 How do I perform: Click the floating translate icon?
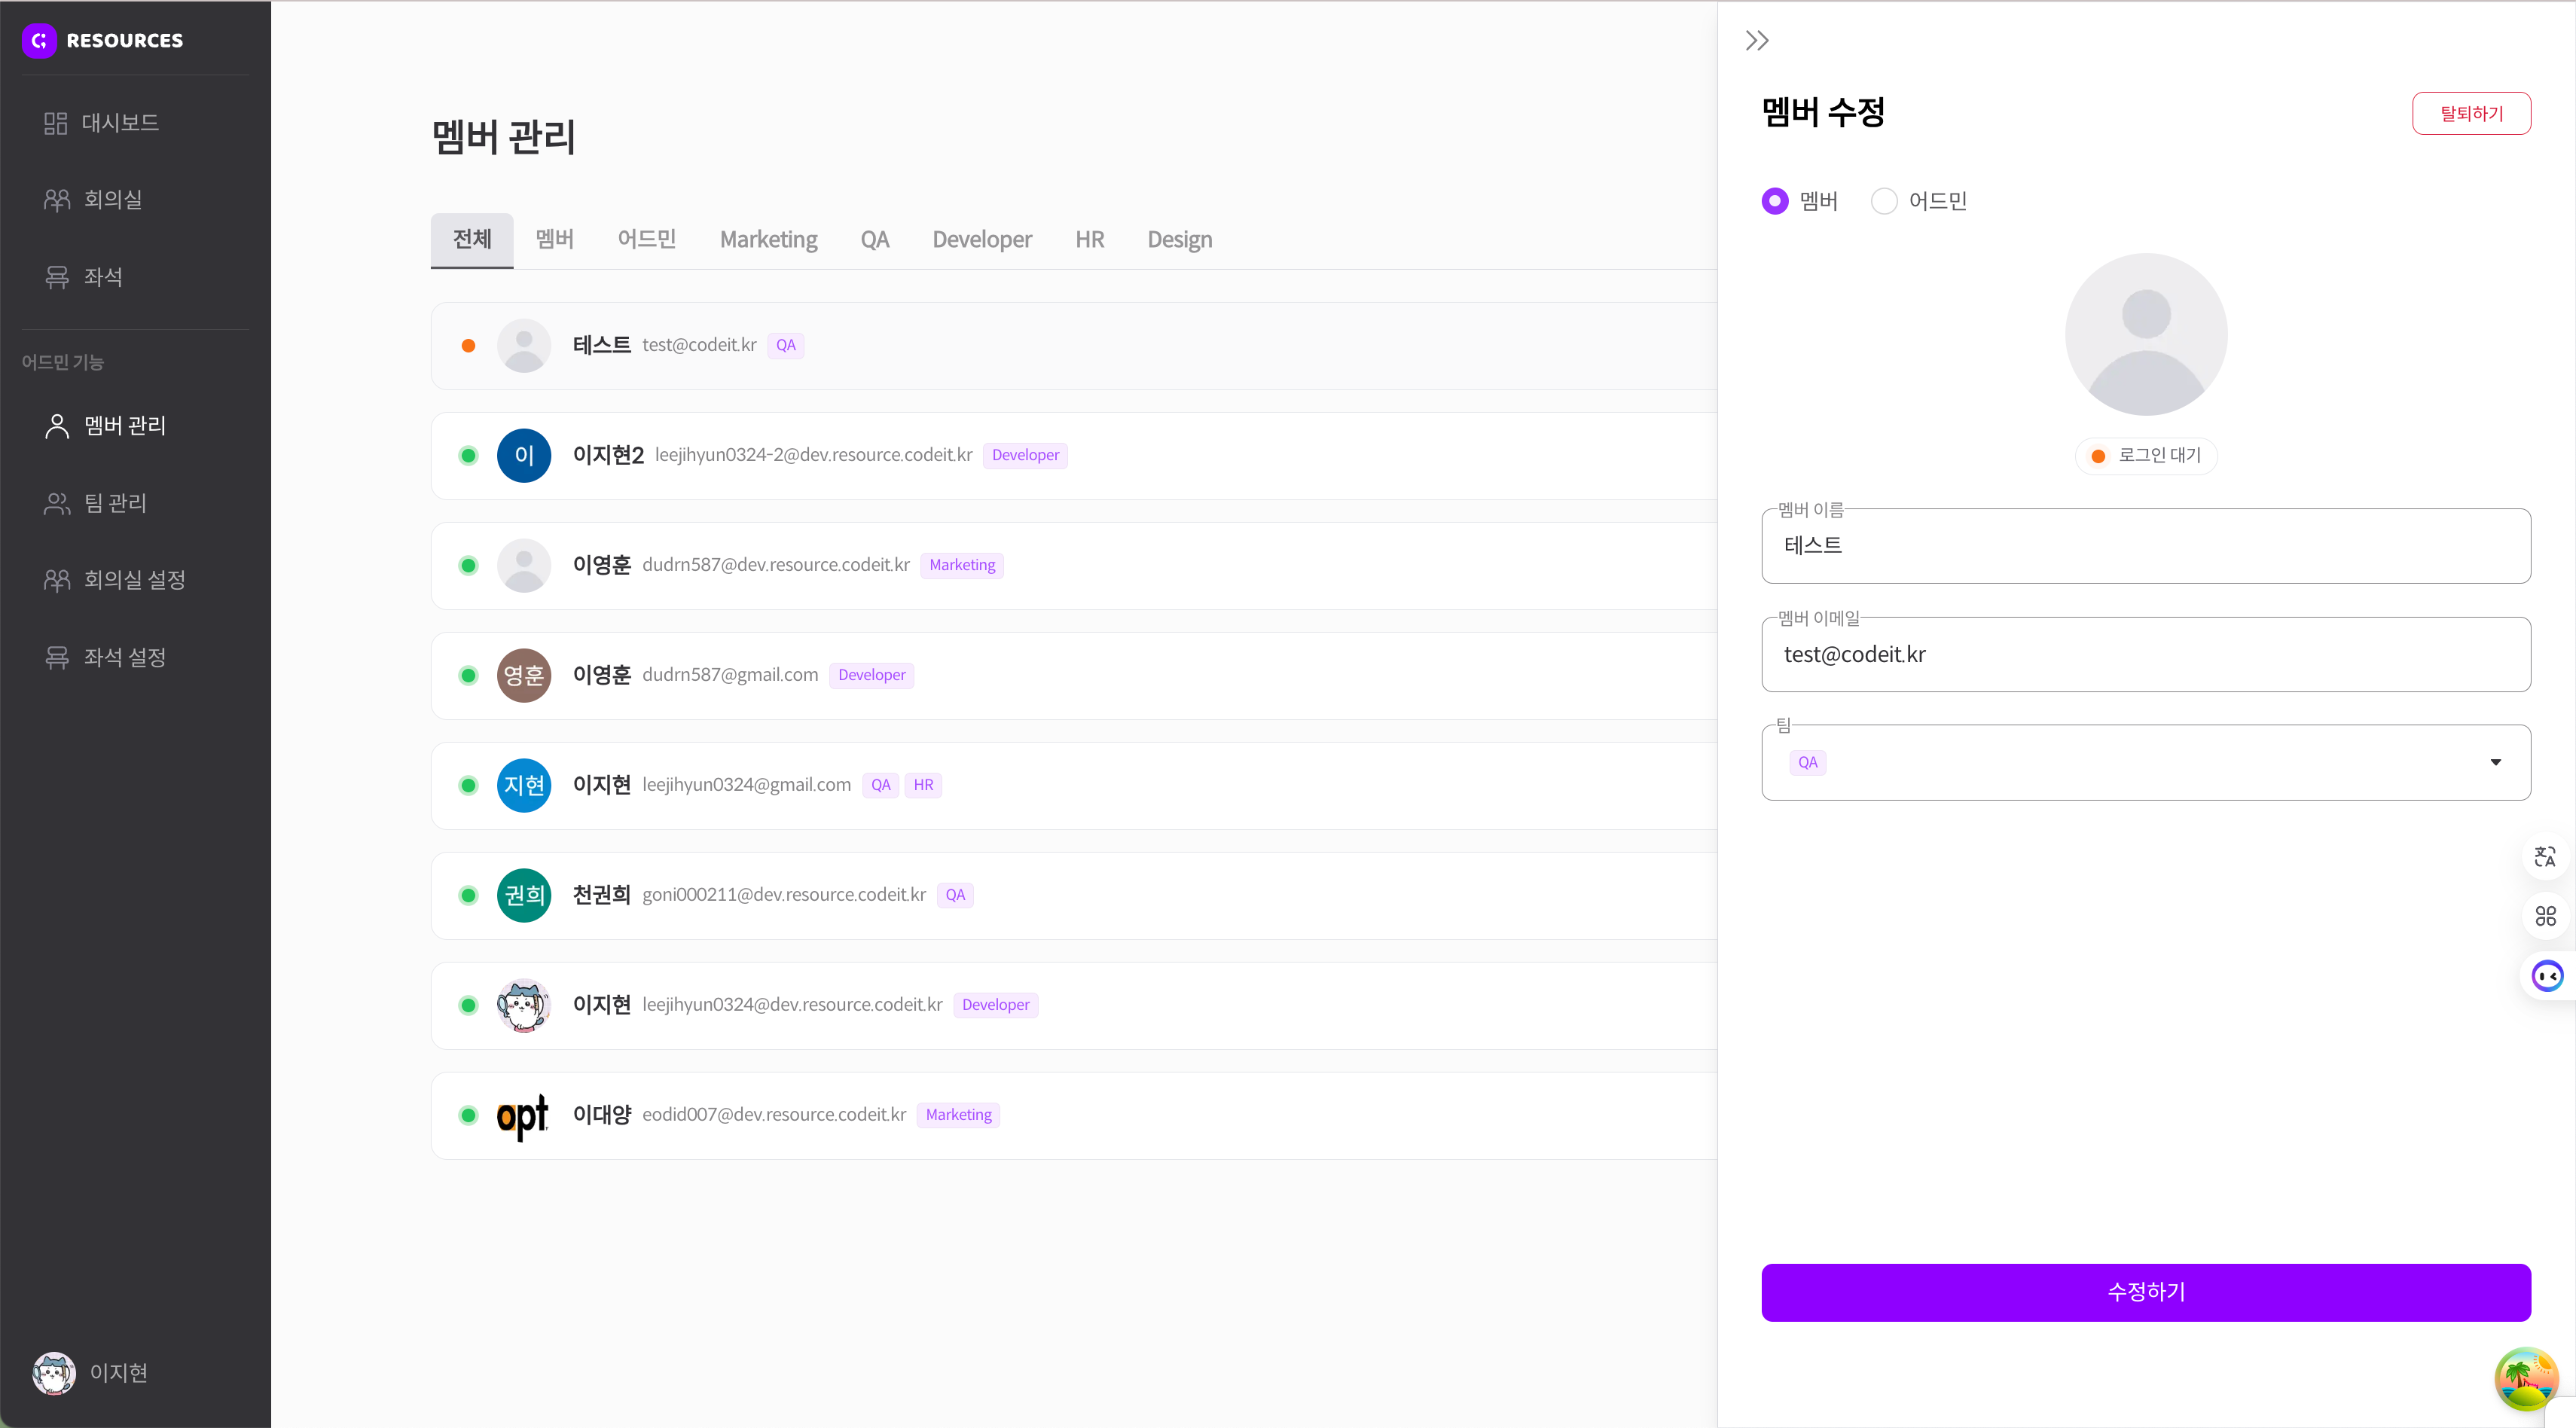point(2545,856)
